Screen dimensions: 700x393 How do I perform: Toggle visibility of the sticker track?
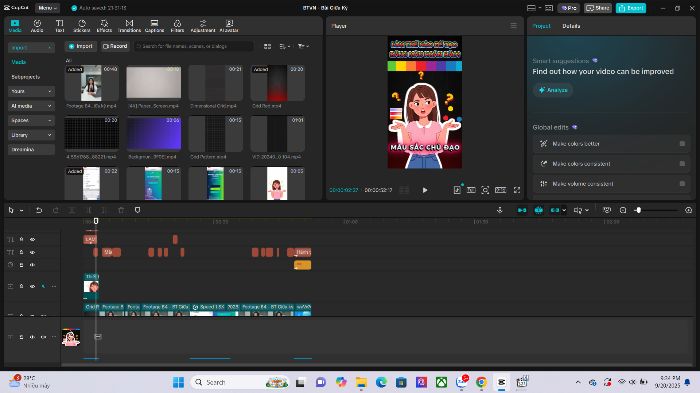(x=32, y=265)
